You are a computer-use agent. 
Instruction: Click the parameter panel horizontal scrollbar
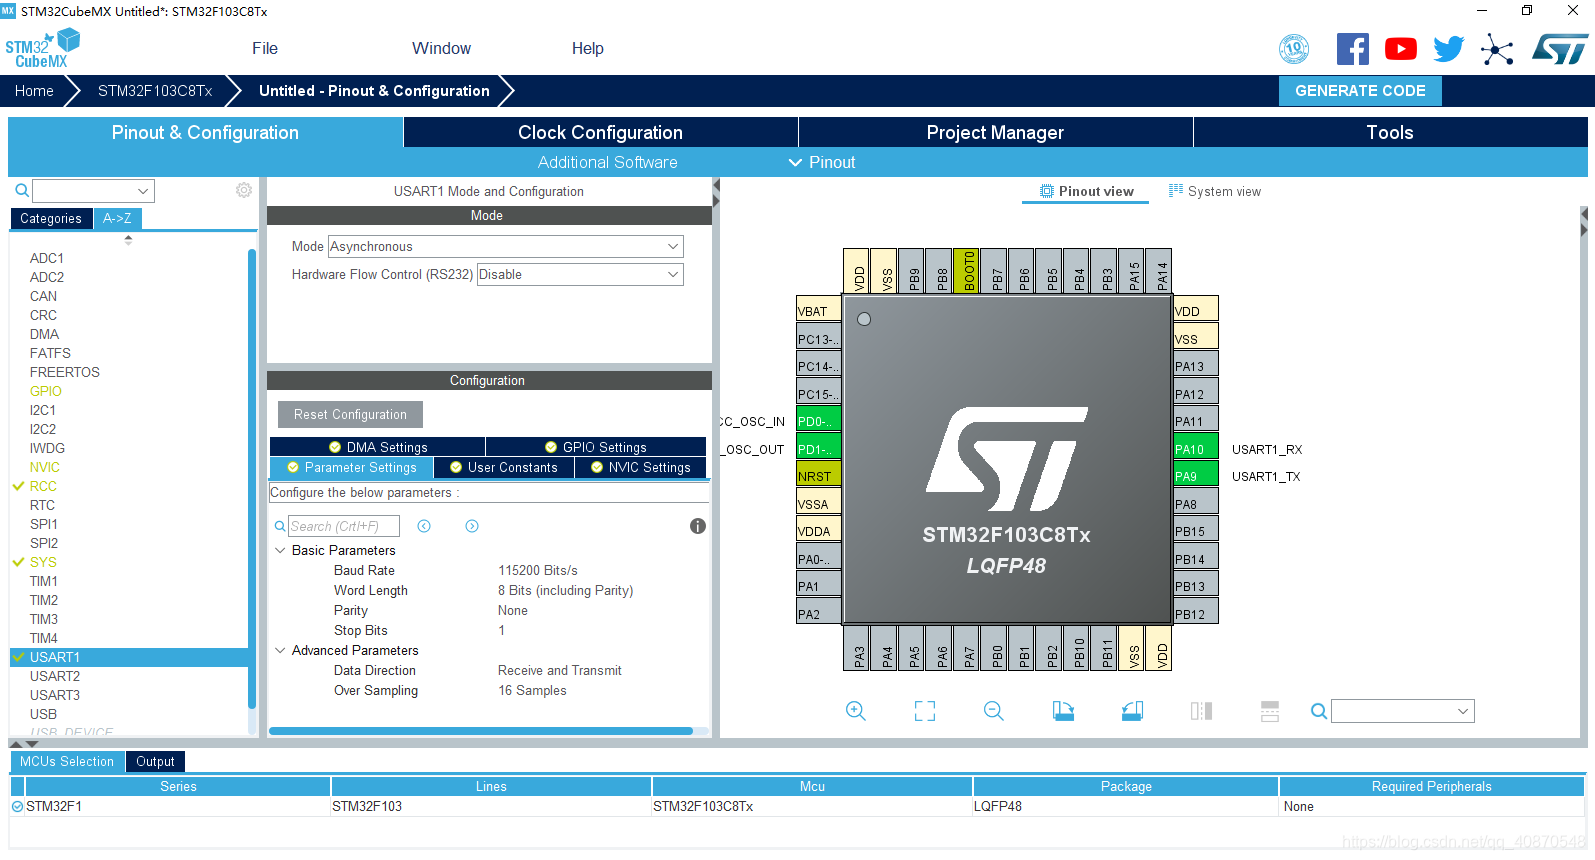(x=481, y=731)
